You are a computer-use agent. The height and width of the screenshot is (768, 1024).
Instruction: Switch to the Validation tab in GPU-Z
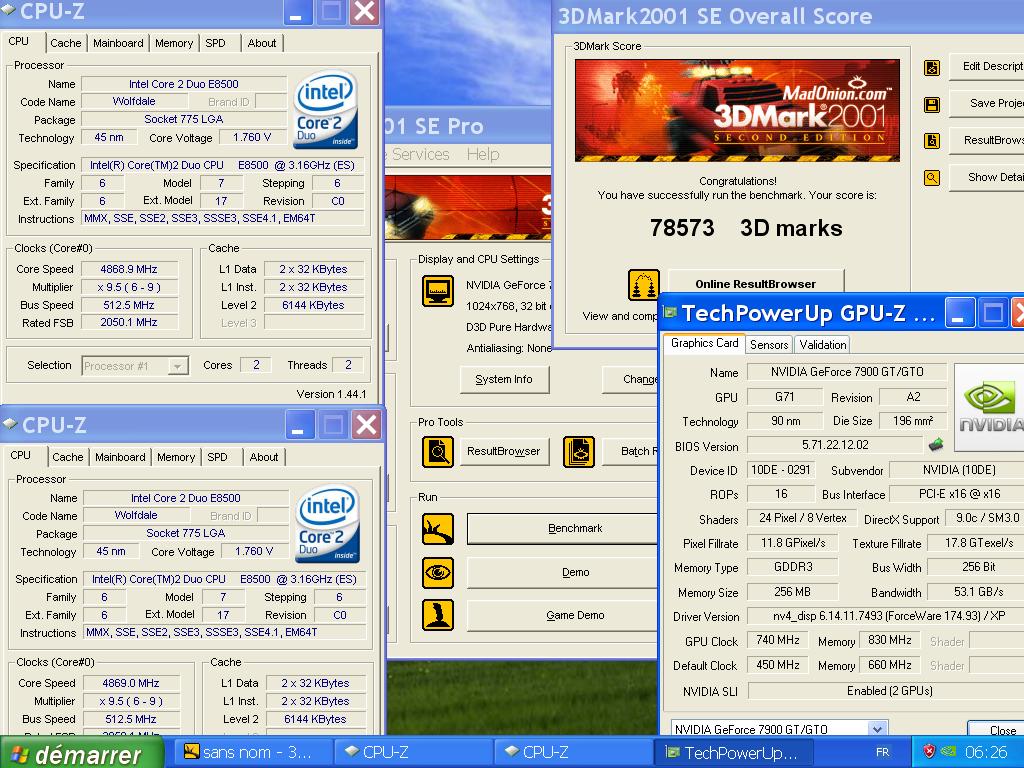(822, 345)
